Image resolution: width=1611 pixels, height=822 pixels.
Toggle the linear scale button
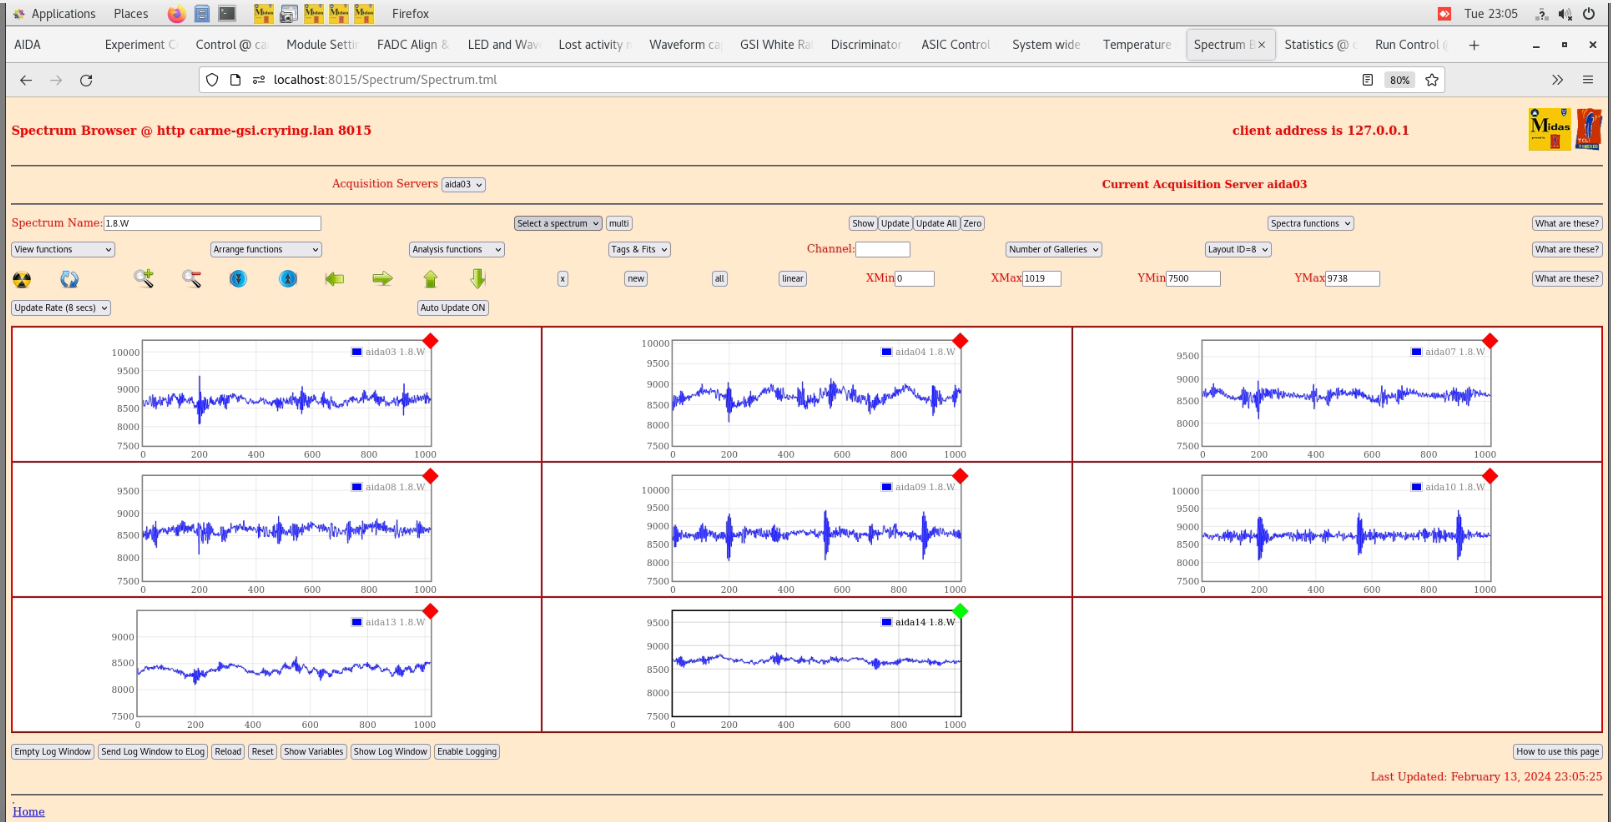click(x=793, y=279)
